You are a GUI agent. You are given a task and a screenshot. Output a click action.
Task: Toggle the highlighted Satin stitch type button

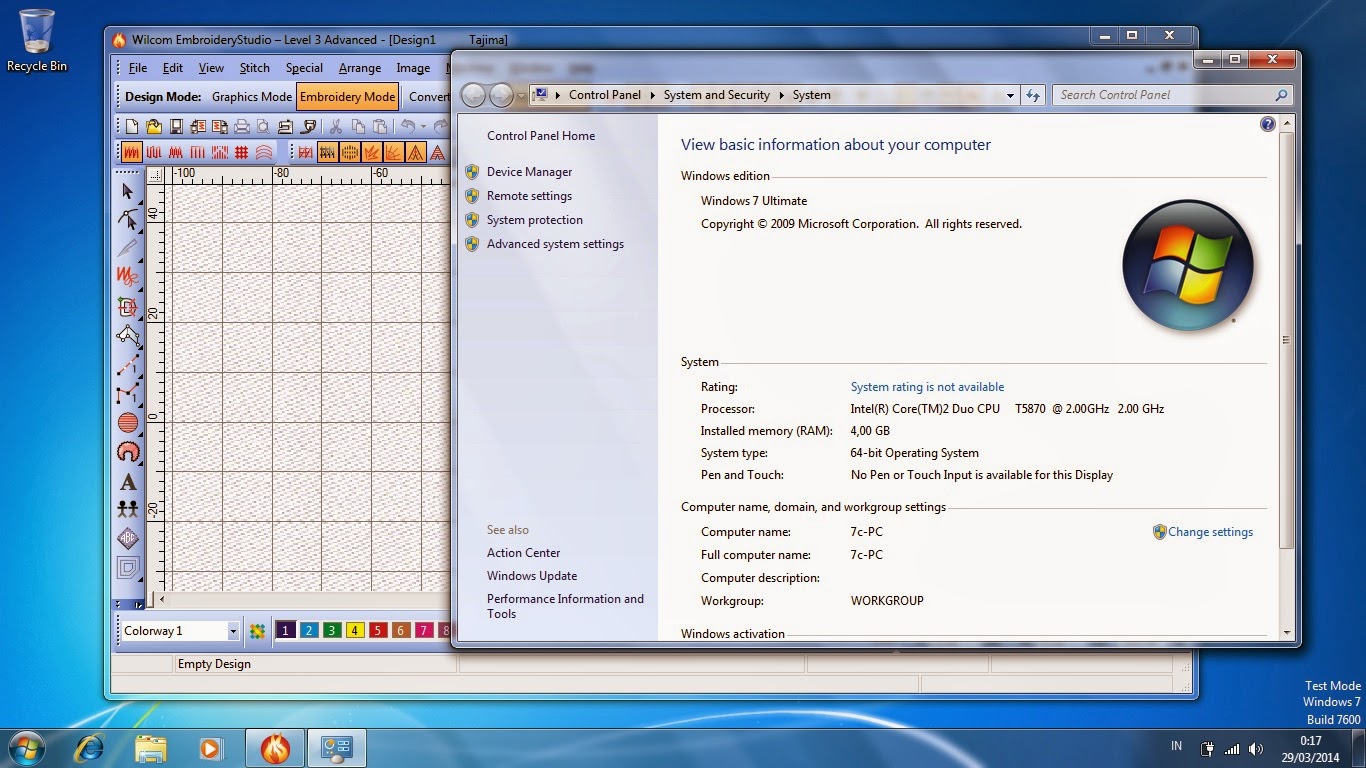tap(131, 153)
